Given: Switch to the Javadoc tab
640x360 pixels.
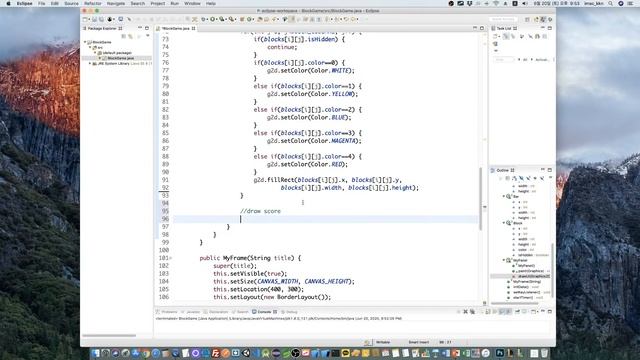Looking at the screenshot, I should tap(191, 312).
